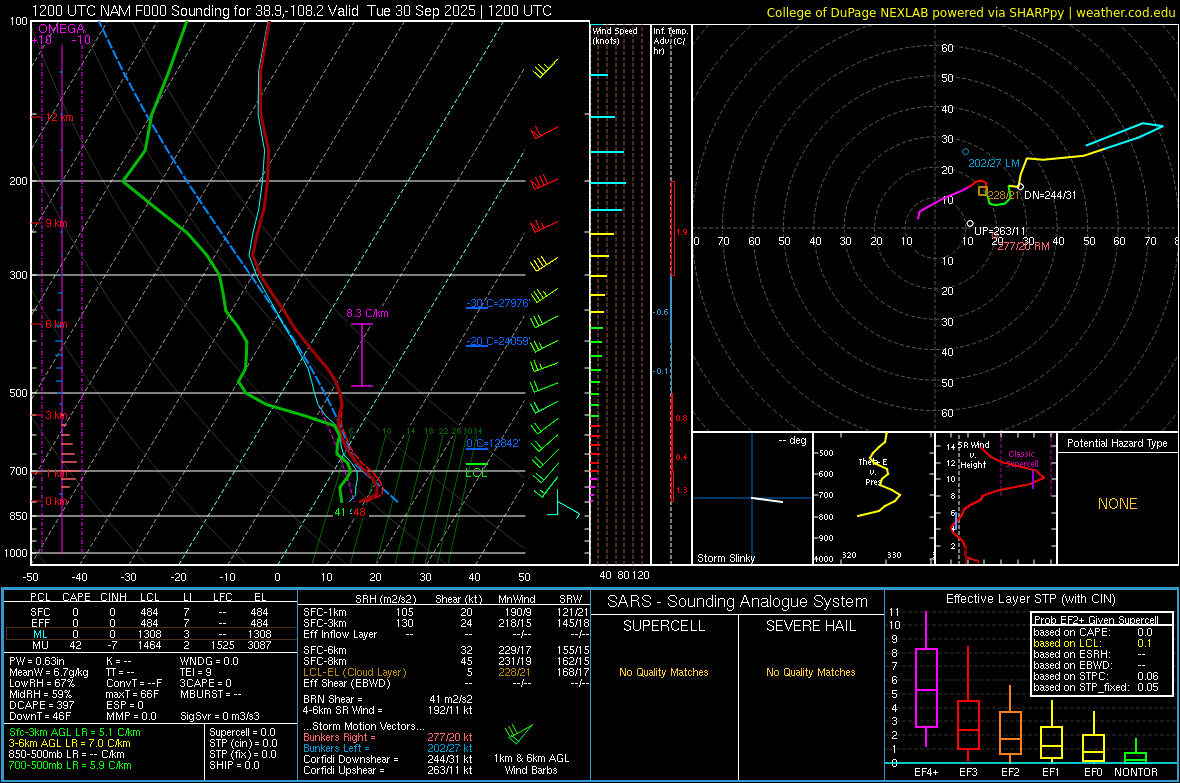Click the -20 C=24059' height label
The width and height of the screenshot is (1180, 783).
pos(498,341)
